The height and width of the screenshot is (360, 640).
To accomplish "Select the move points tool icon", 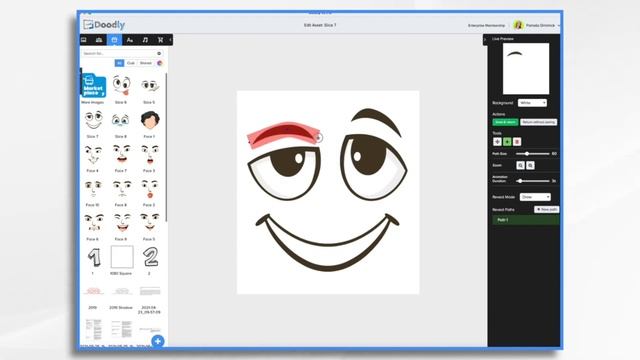I will coord(497,142).
